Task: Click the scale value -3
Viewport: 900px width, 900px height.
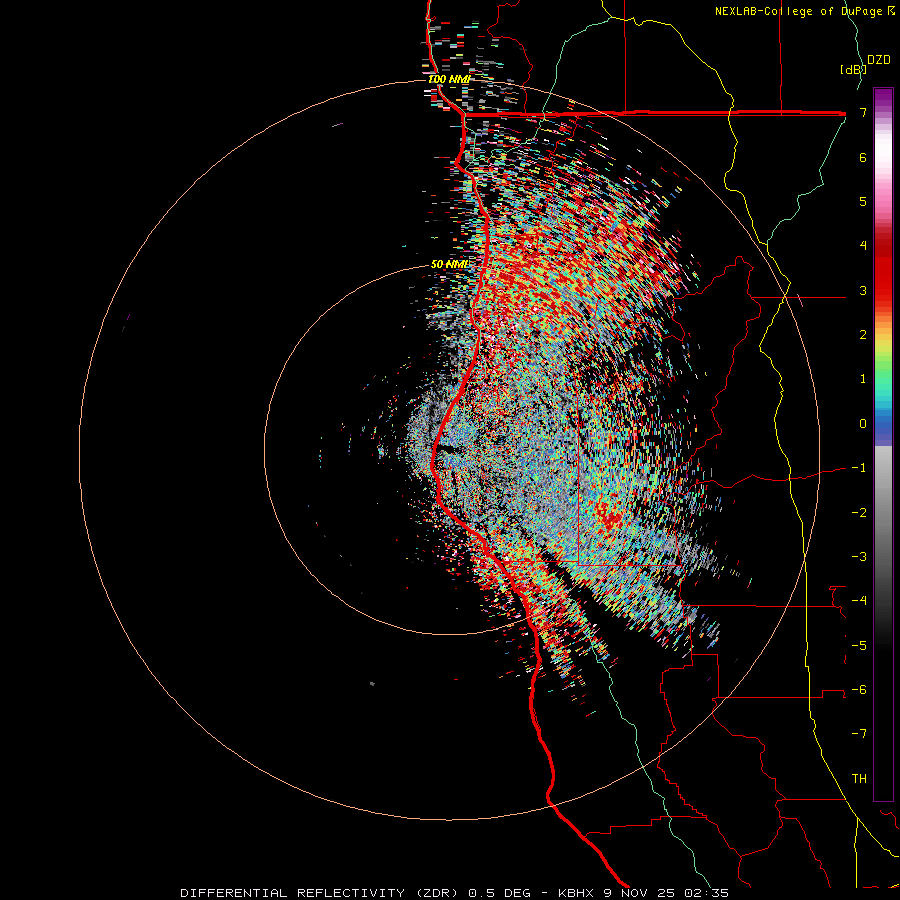Action: (859, 557)
